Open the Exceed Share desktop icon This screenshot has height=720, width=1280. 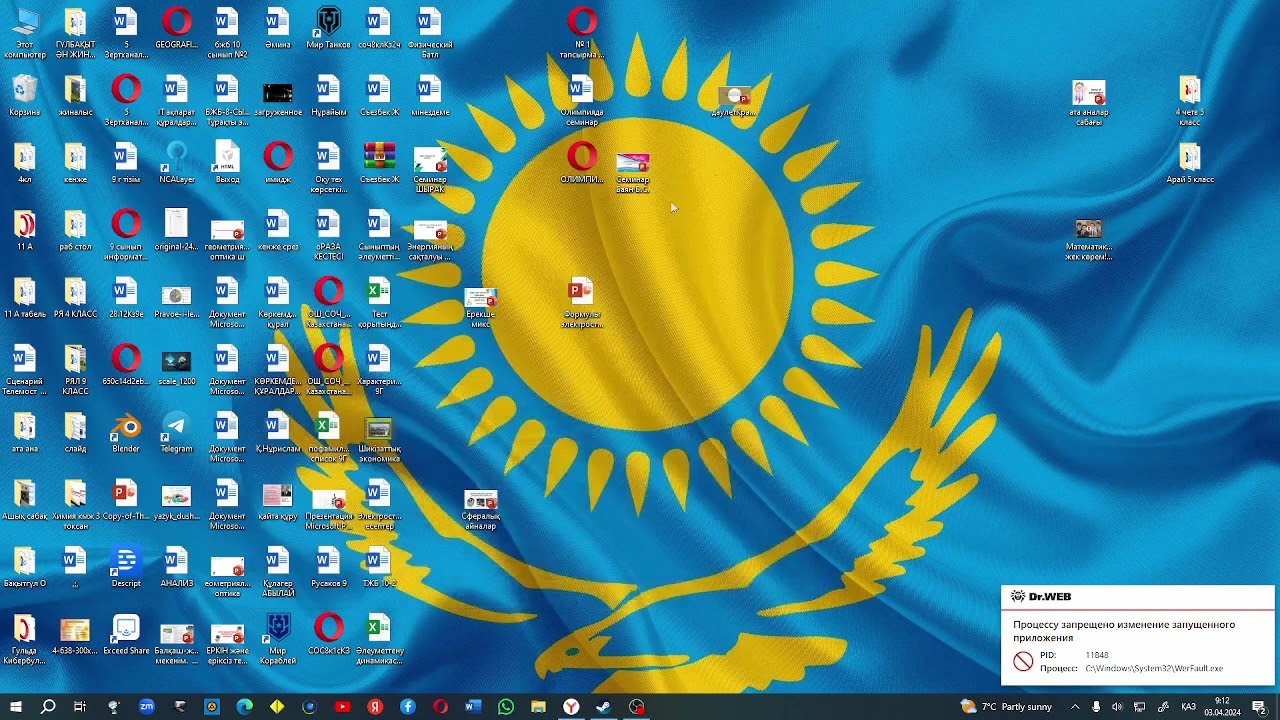click(x=126, y=636)
